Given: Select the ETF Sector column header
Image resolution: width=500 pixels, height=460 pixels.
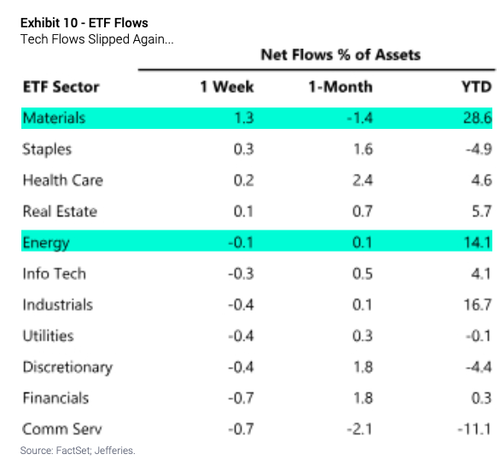Looking at the screenshot, I should (61, 87).
